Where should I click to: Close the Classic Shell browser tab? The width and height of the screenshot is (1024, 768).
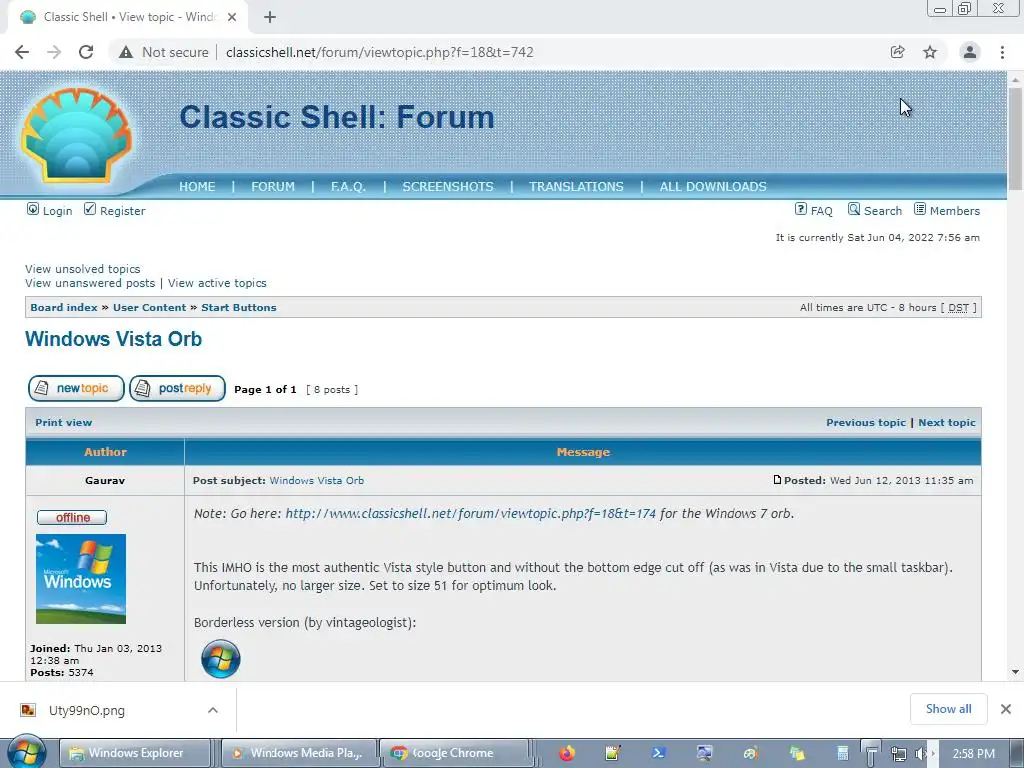pos(232,17)
